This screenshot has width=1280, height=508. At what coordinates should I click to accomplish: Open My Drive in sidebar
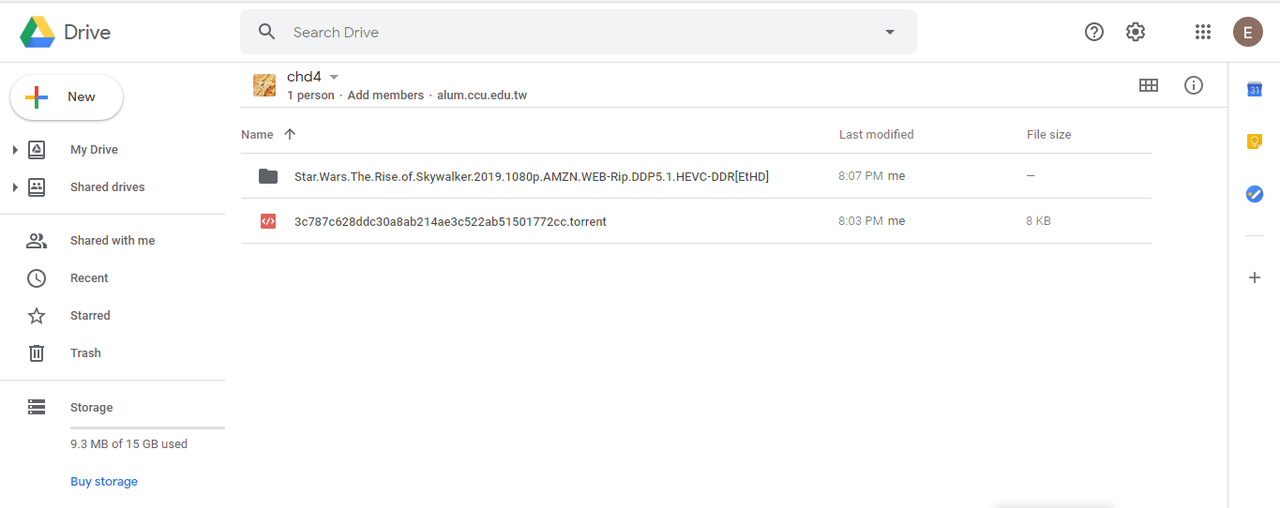94,150
